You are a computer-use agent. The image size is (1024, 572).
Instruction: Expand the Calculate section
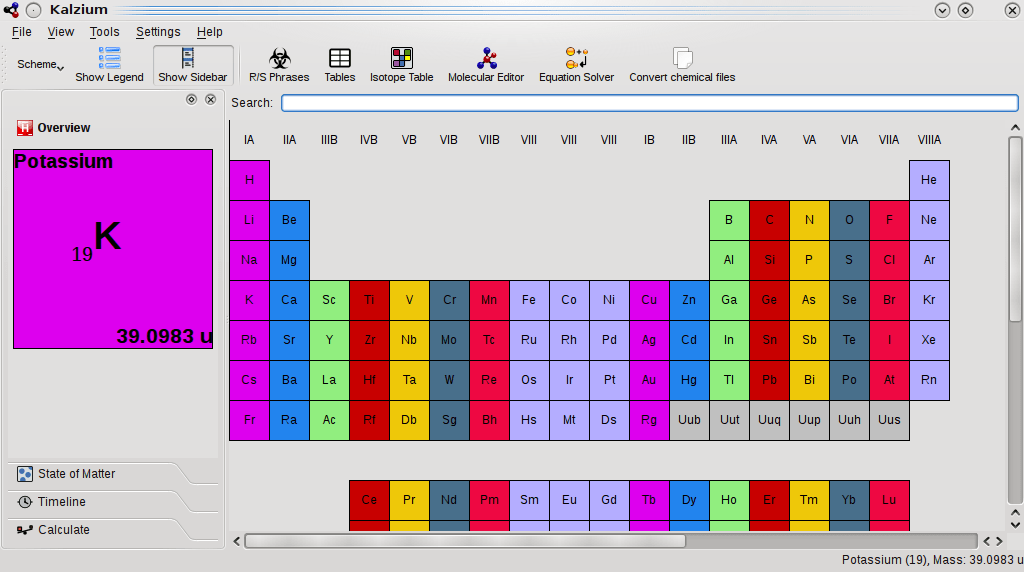[63, 530]
